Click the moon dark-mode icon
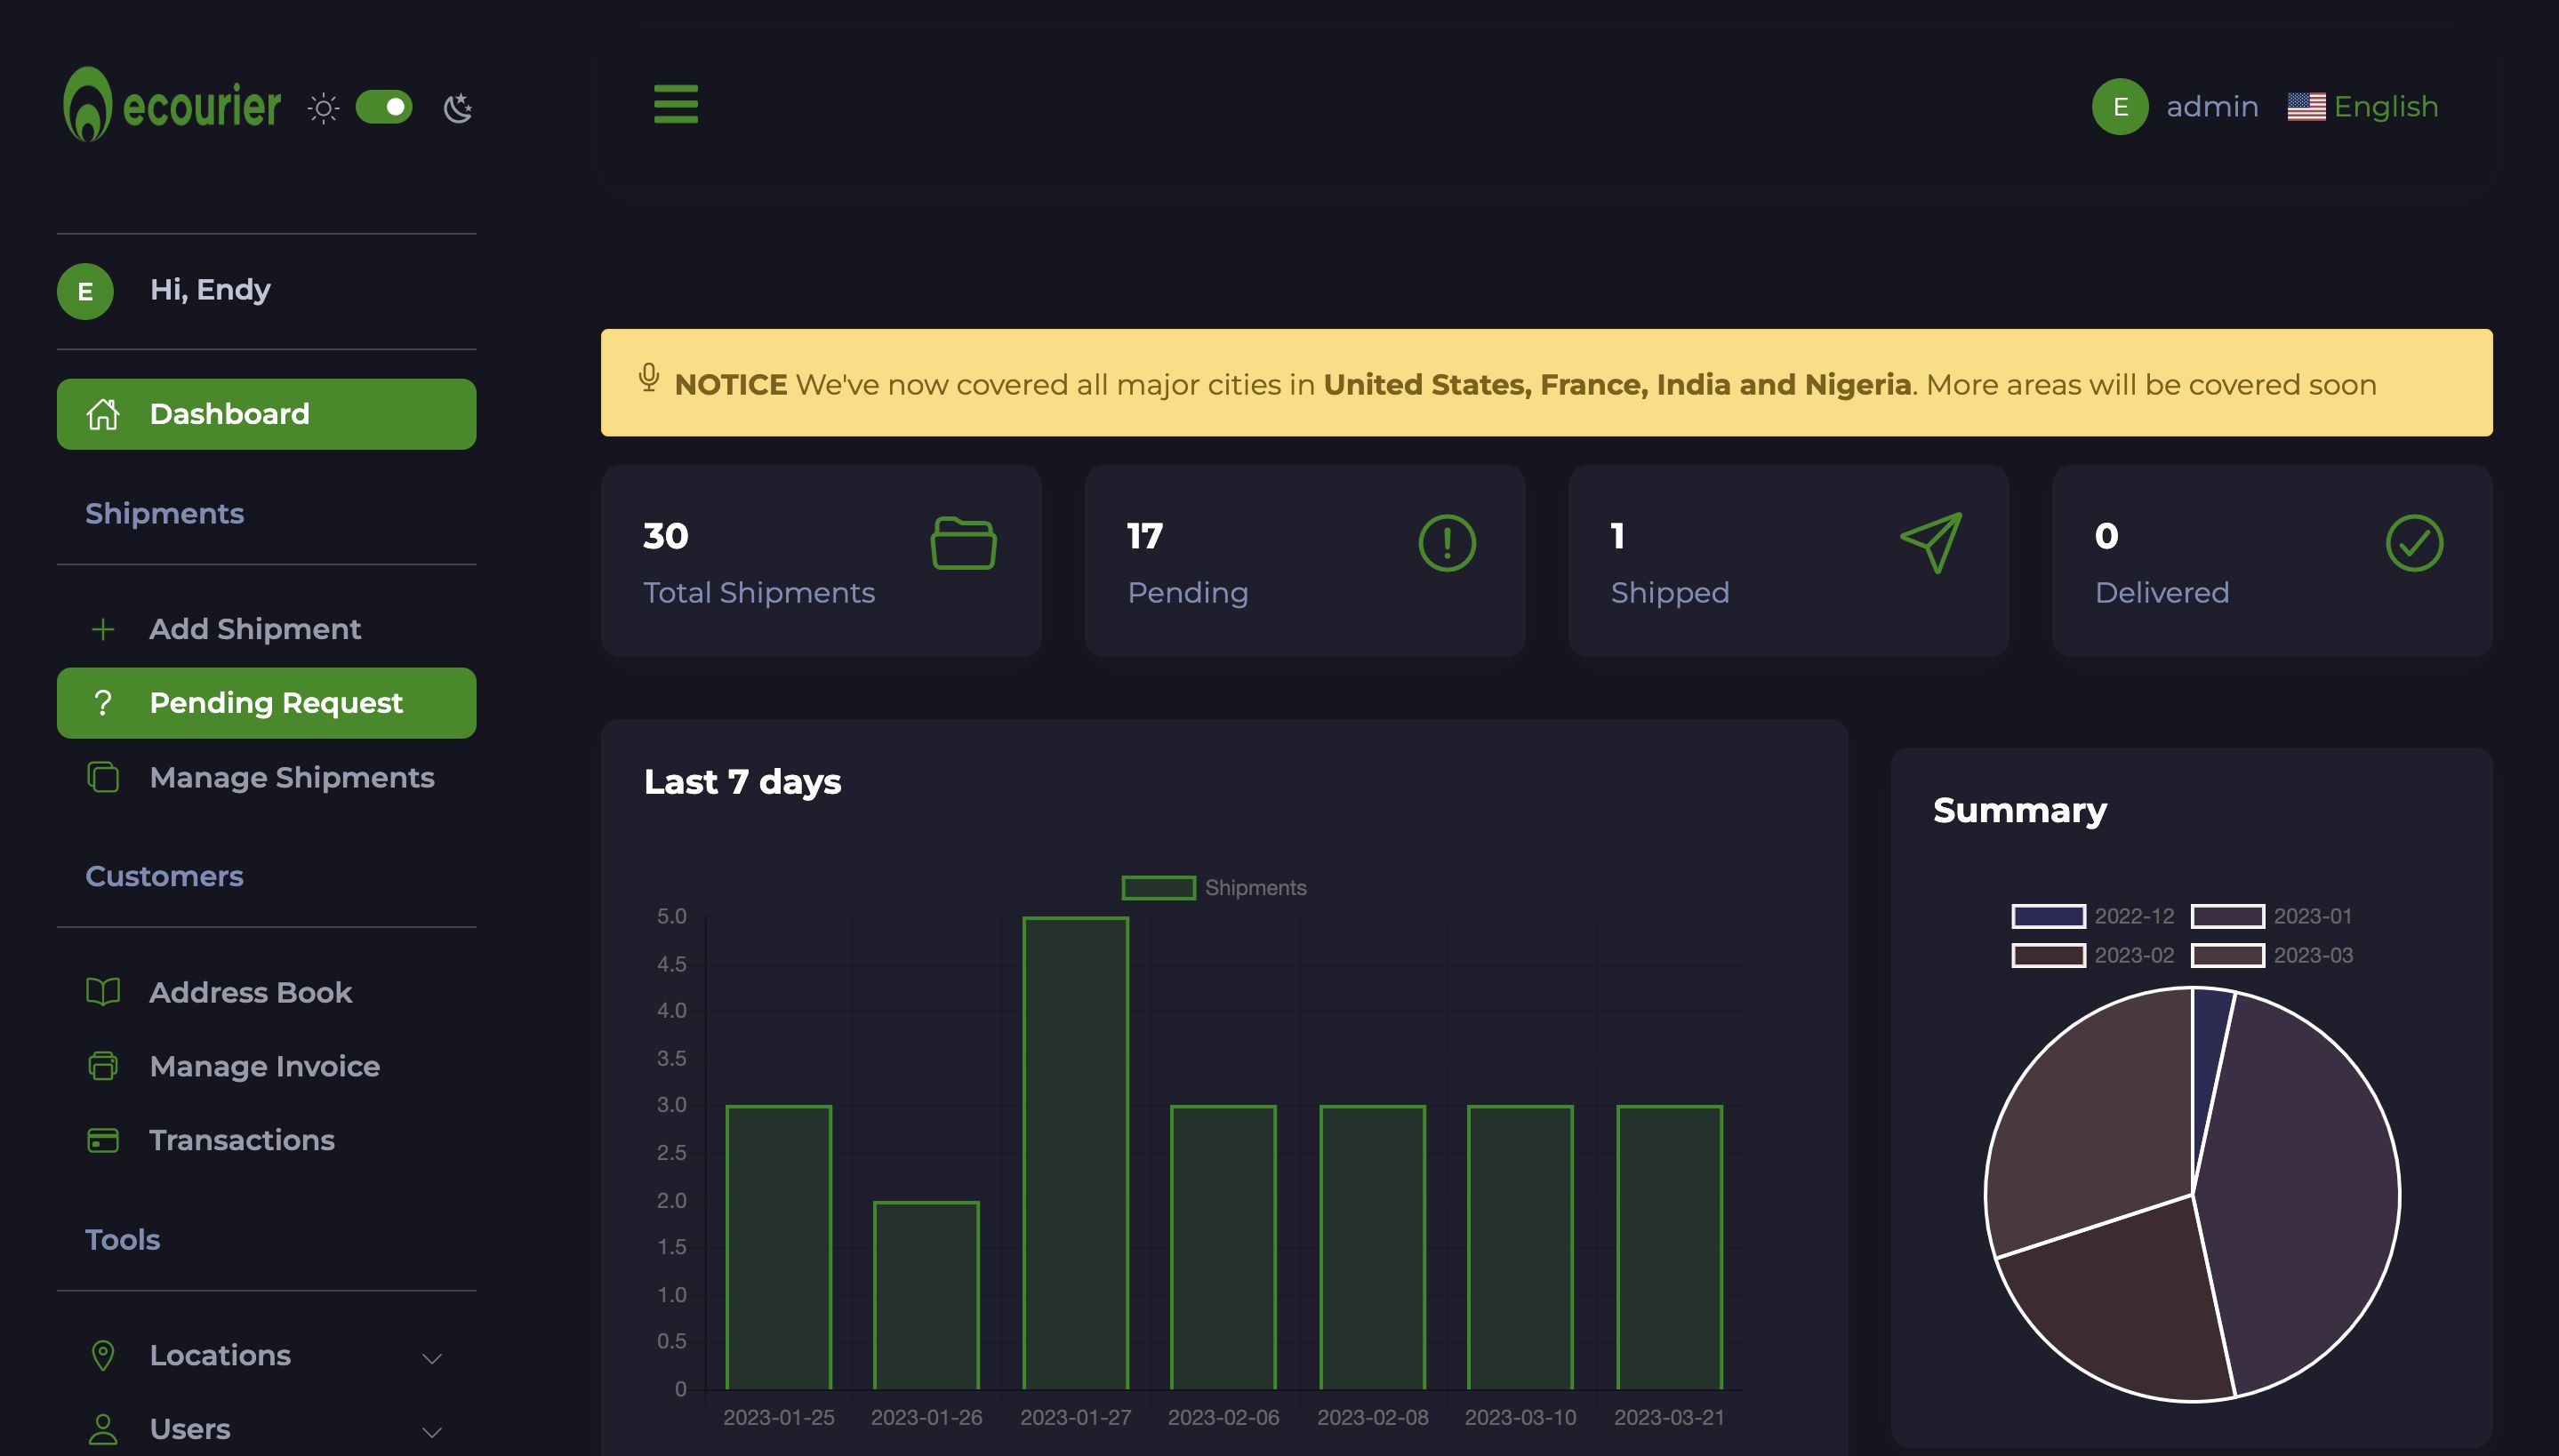 point(458,107)
